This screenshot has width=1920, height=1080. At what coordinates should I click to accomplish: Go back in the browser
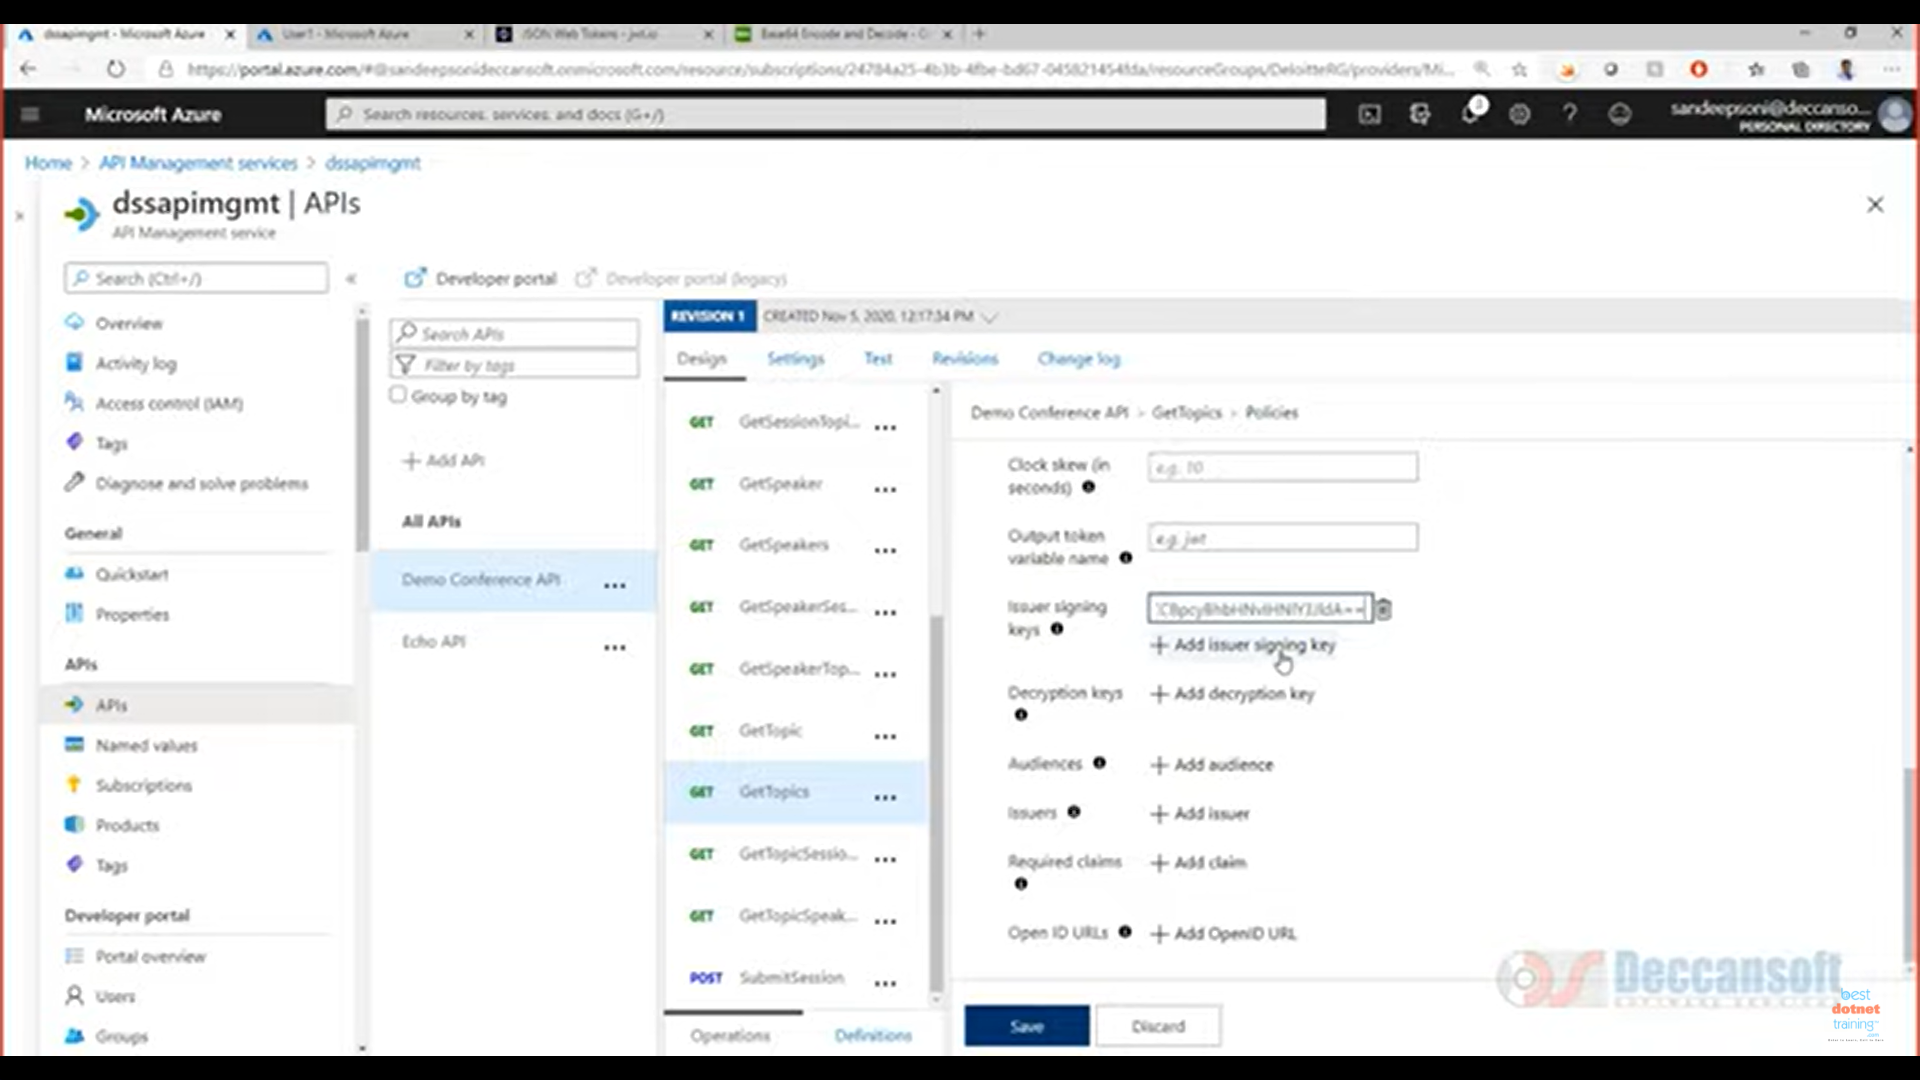pos(28,69)
